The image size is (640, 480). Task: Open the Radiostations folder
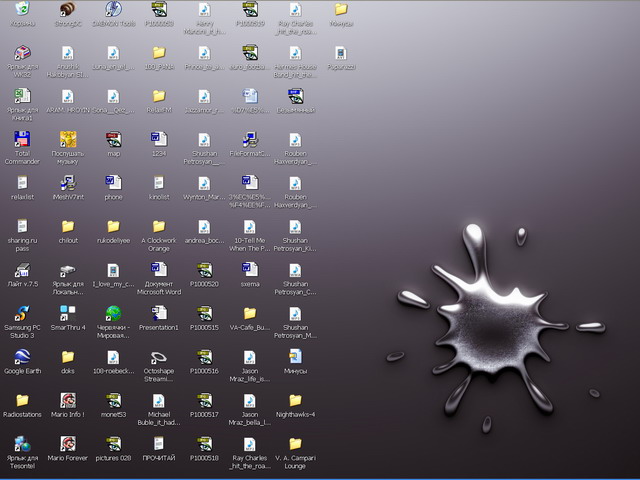22,400
